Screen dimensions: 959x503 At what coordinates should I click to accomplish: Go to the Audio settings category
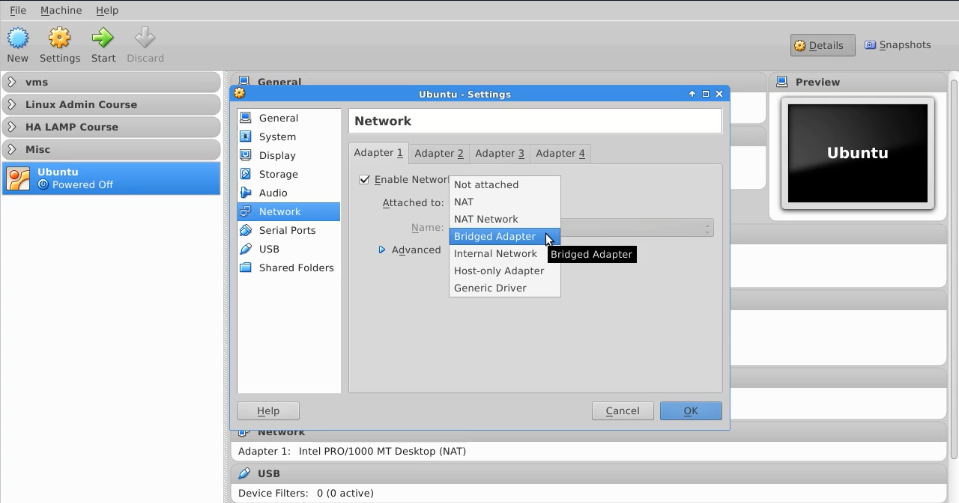point(273,193)
